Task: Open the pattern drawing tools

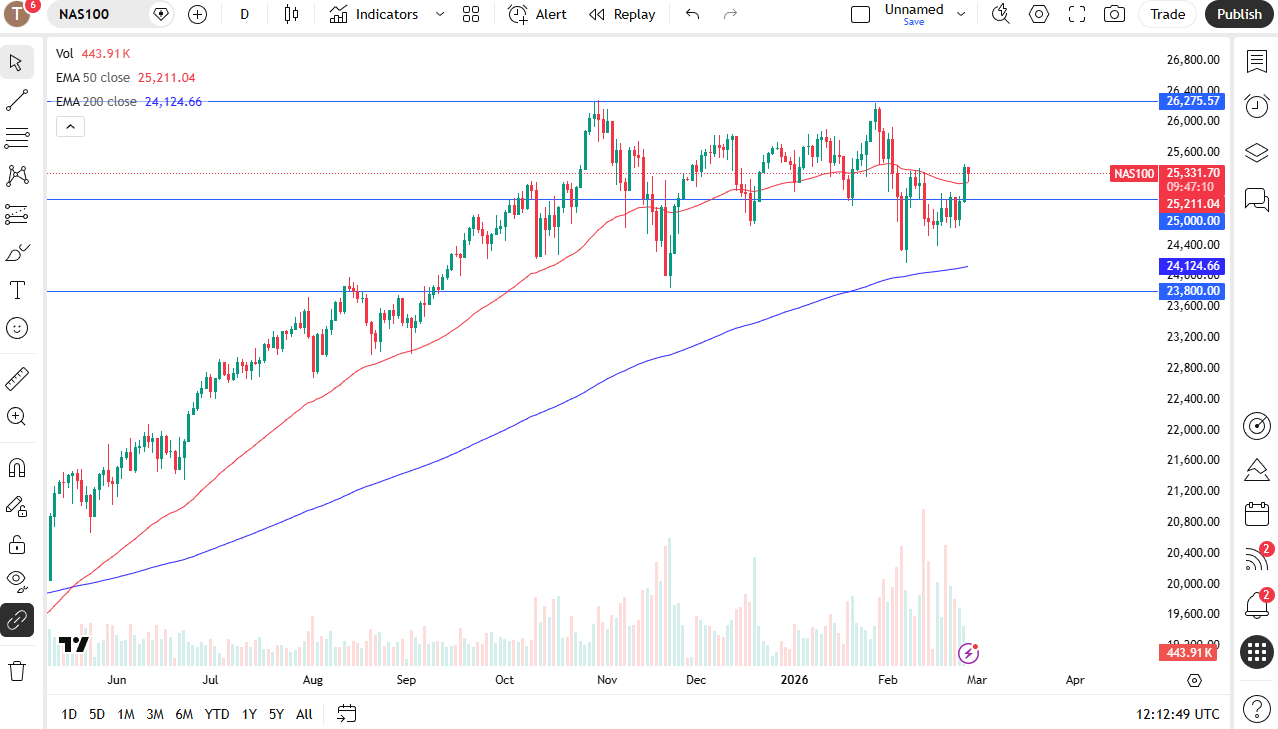Action: 16,176
